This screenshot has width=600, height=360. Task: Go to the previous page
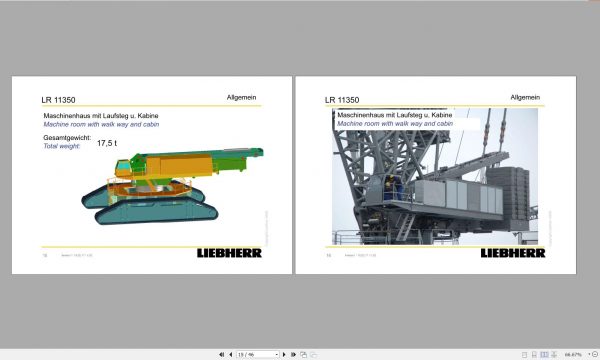(x=231, y=355)
